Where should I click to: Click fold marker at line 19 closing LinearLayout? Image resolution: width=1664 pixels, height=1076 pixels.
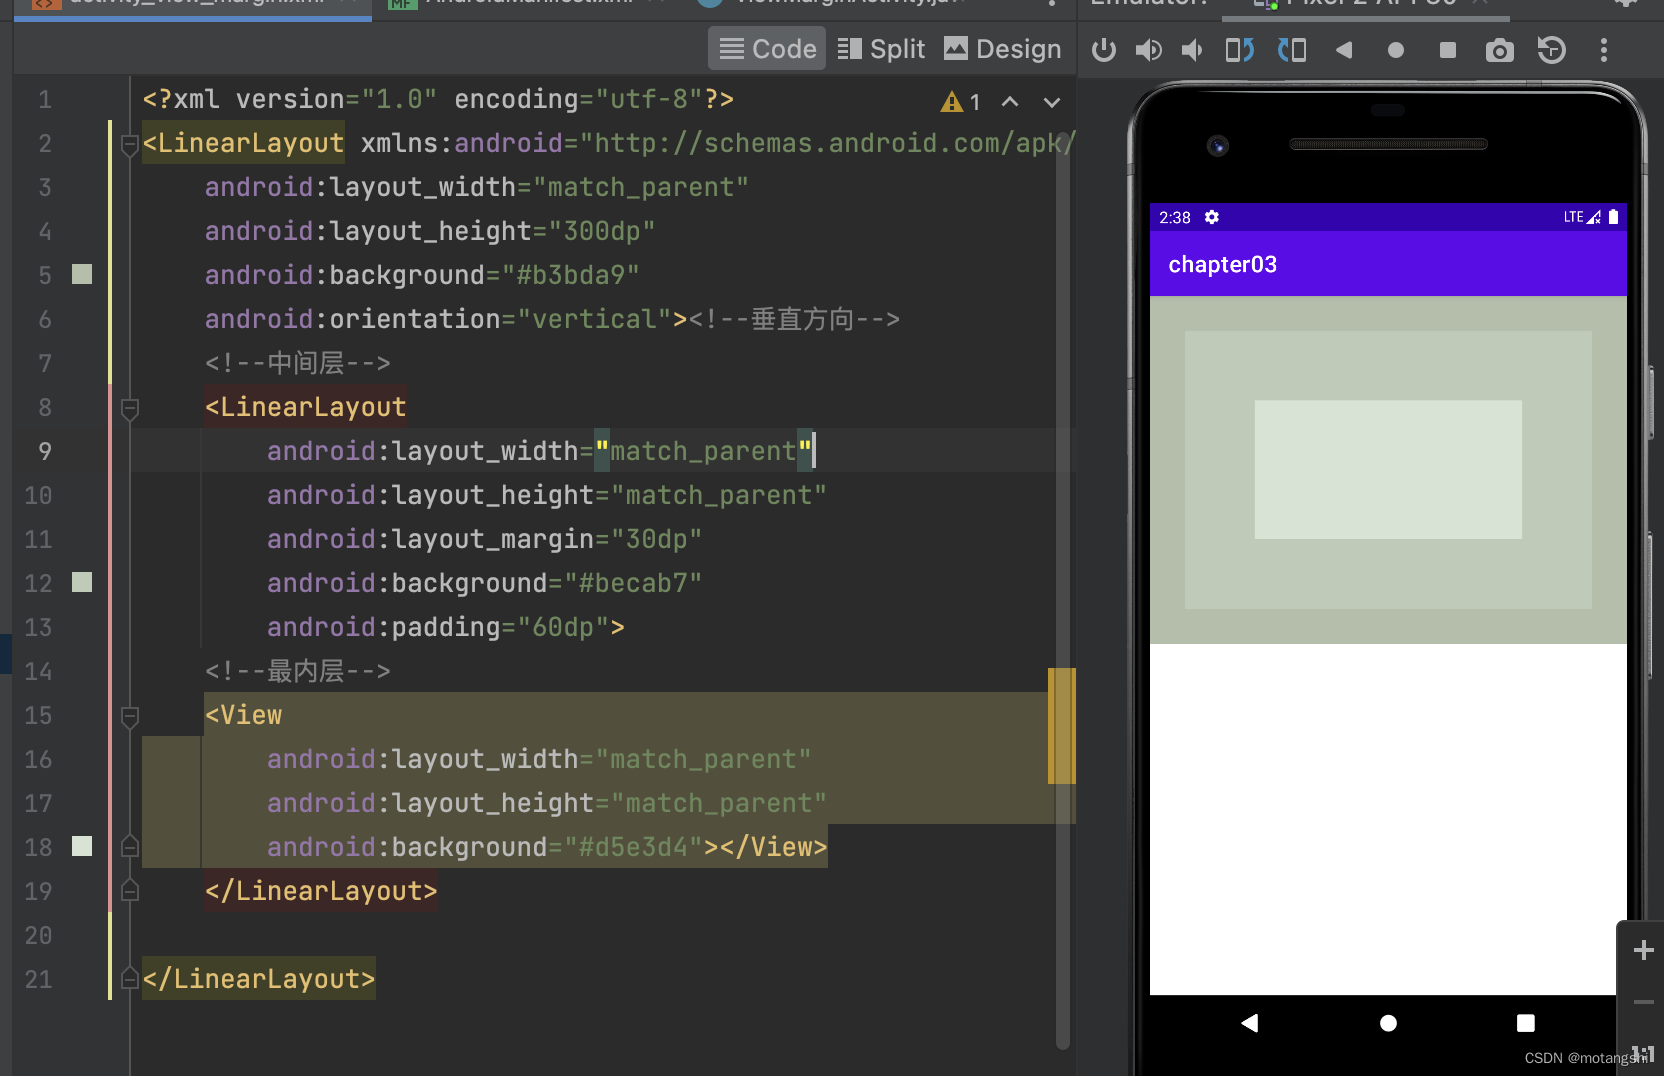point(129,890)
